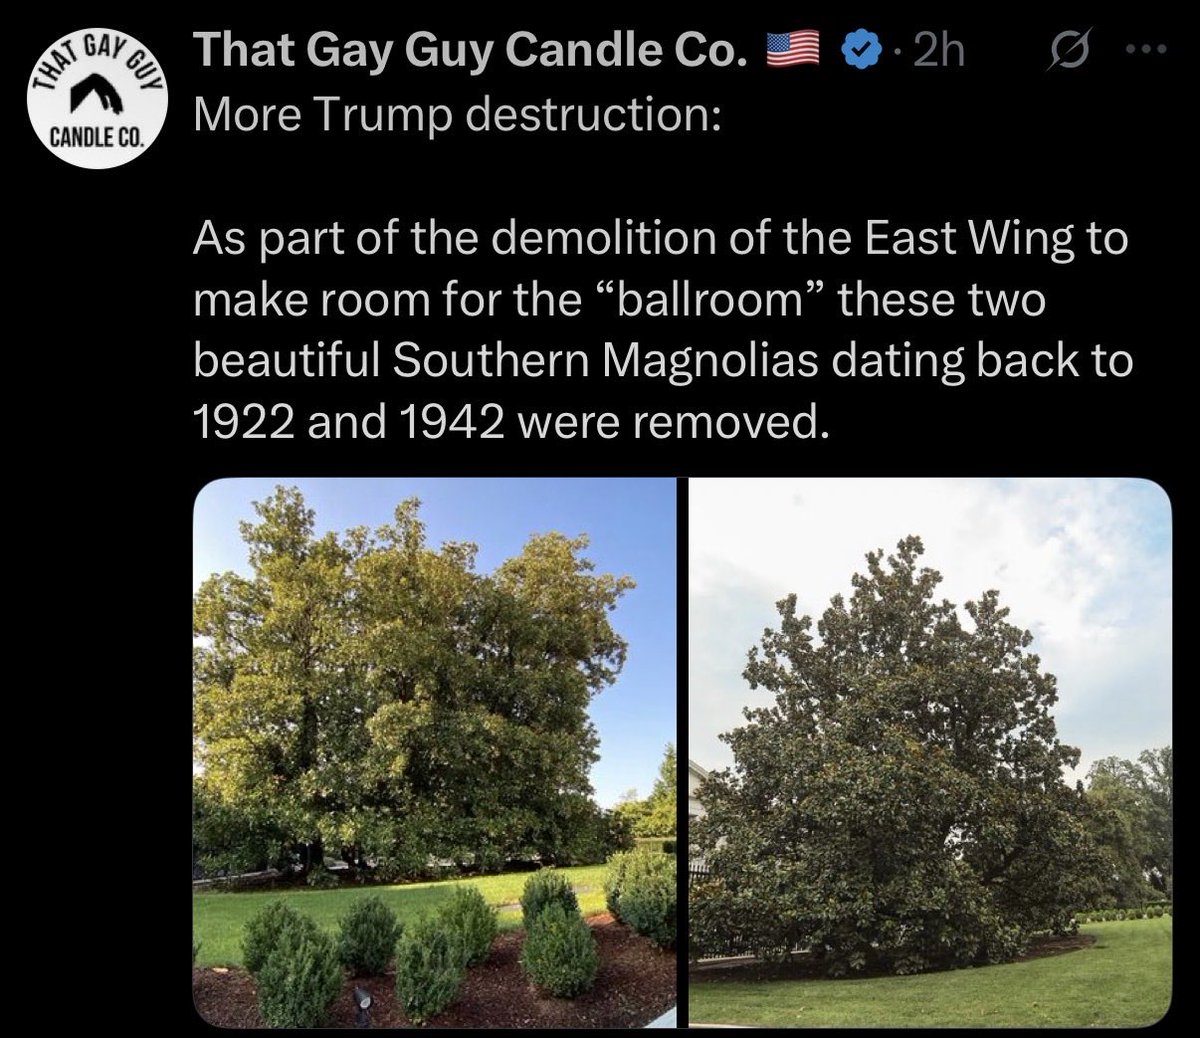Click the landscape spotlight in the mulch bed
The width and height of the screenshot is (1200, 1038).
(364, 1000)
